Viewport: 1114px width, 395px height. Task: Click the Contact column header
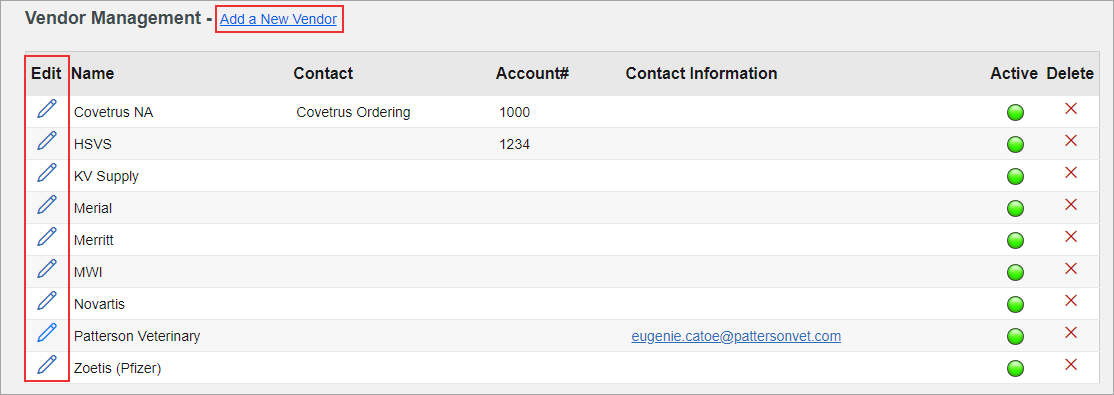coord(323,73)
